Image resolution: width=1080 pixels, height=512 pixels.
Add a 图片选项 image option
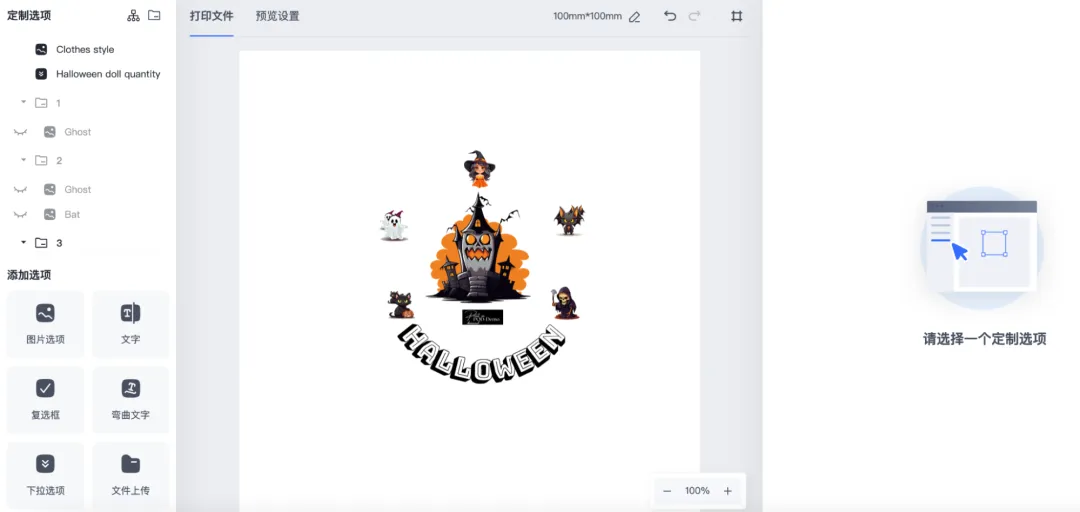(45, 324)
